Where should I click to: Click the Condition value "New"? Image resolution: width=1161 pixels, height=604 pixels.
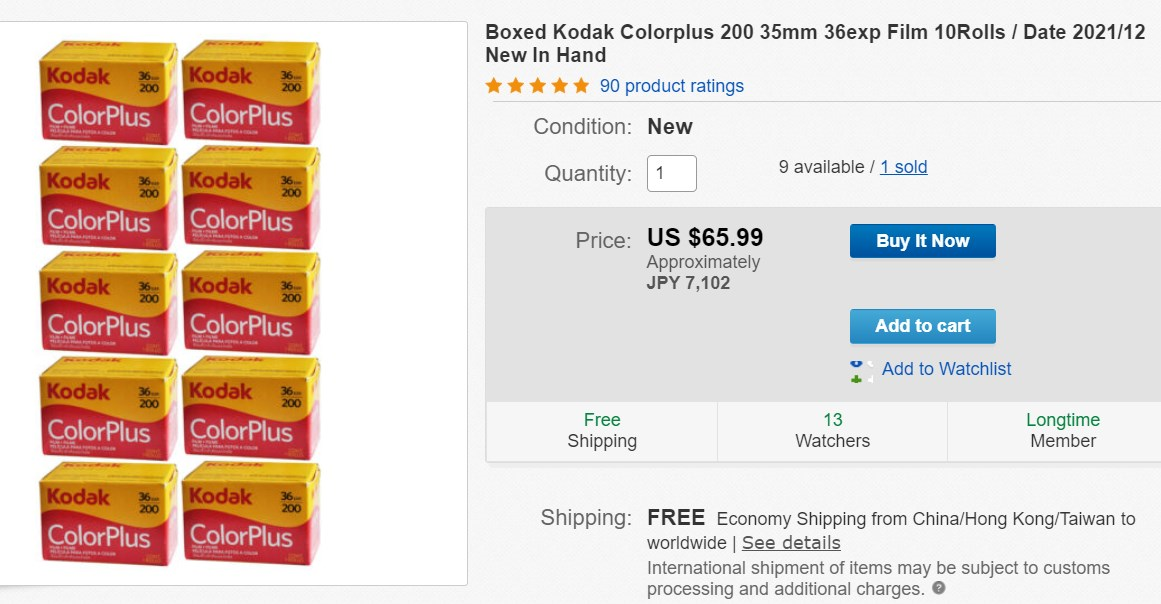point(670,127)
